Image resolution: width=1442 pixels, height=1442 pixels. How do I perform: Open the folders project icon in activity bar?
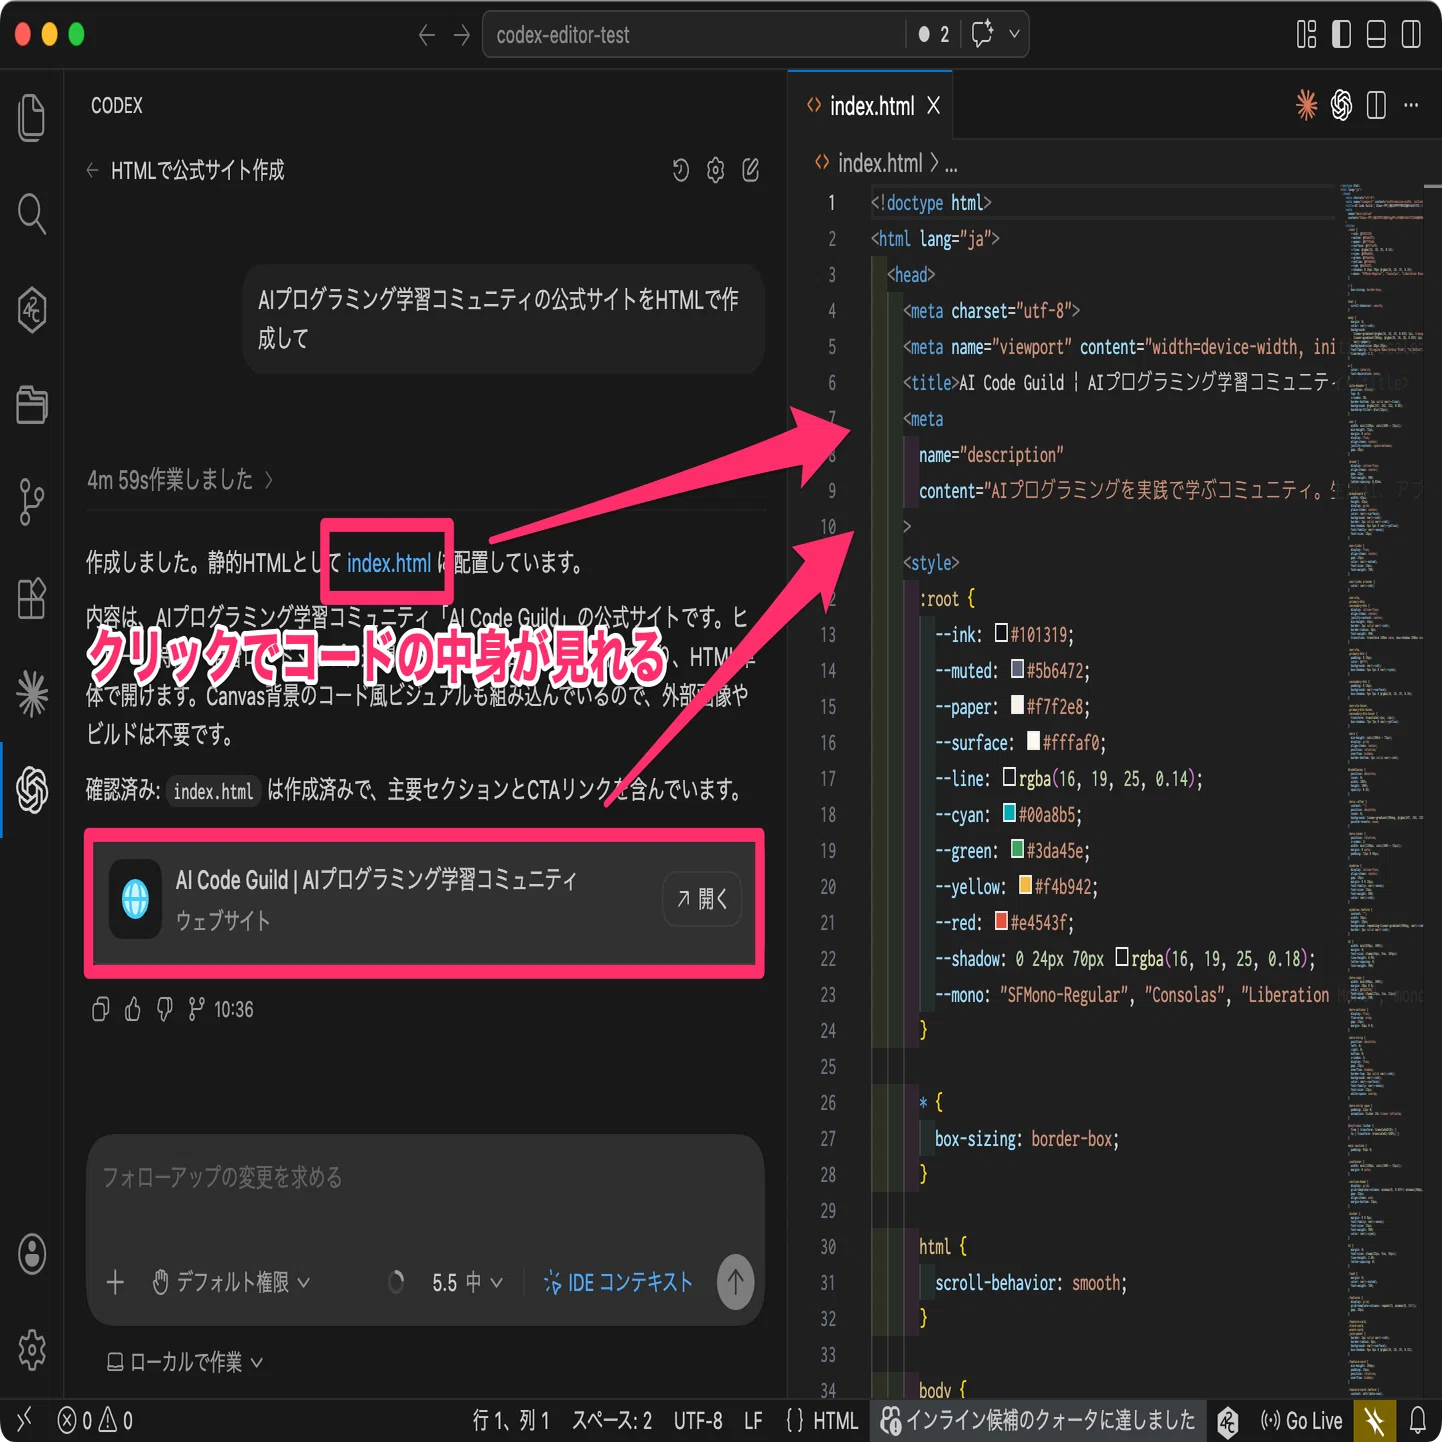click(32, 405)
